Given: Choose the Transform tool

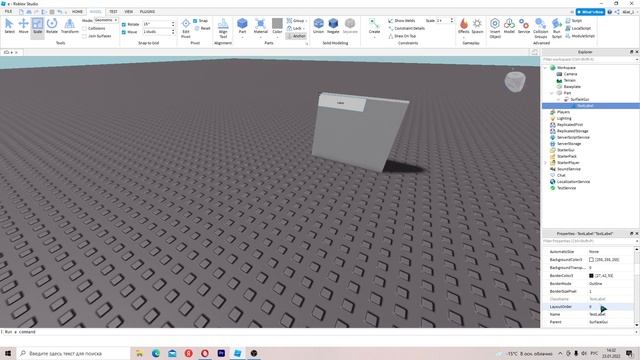Looking at the screenshot, I should [x=70, y=26].
